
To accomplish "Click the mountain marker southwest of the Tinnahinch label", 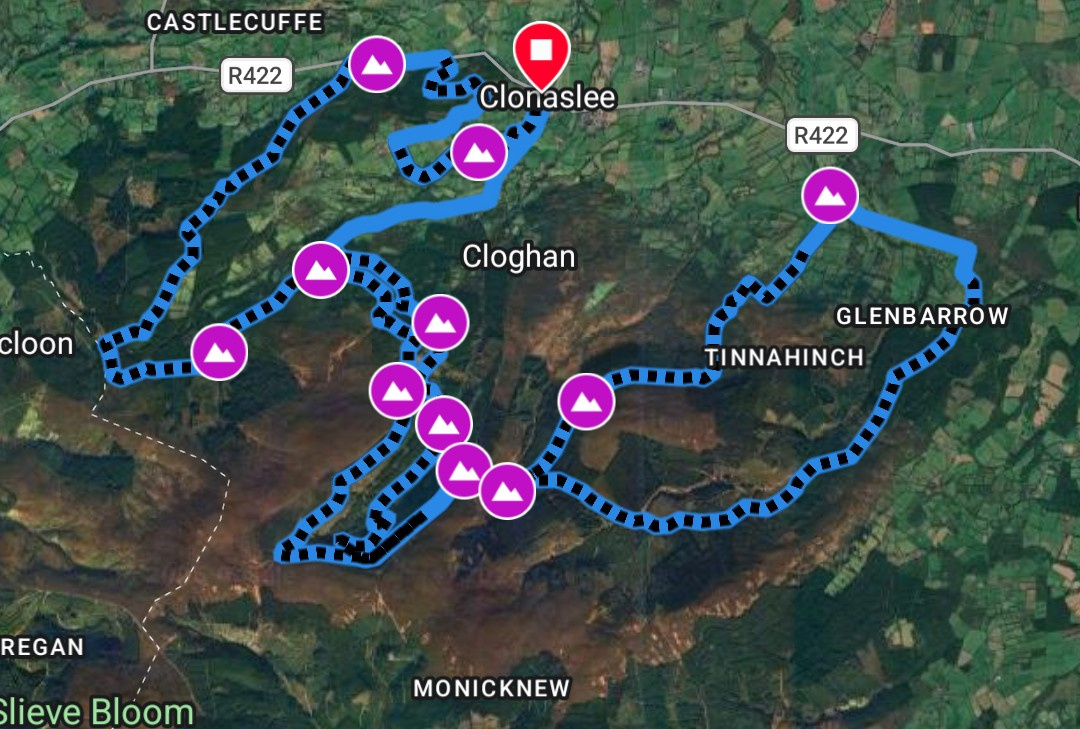I will tap(585, 402).
